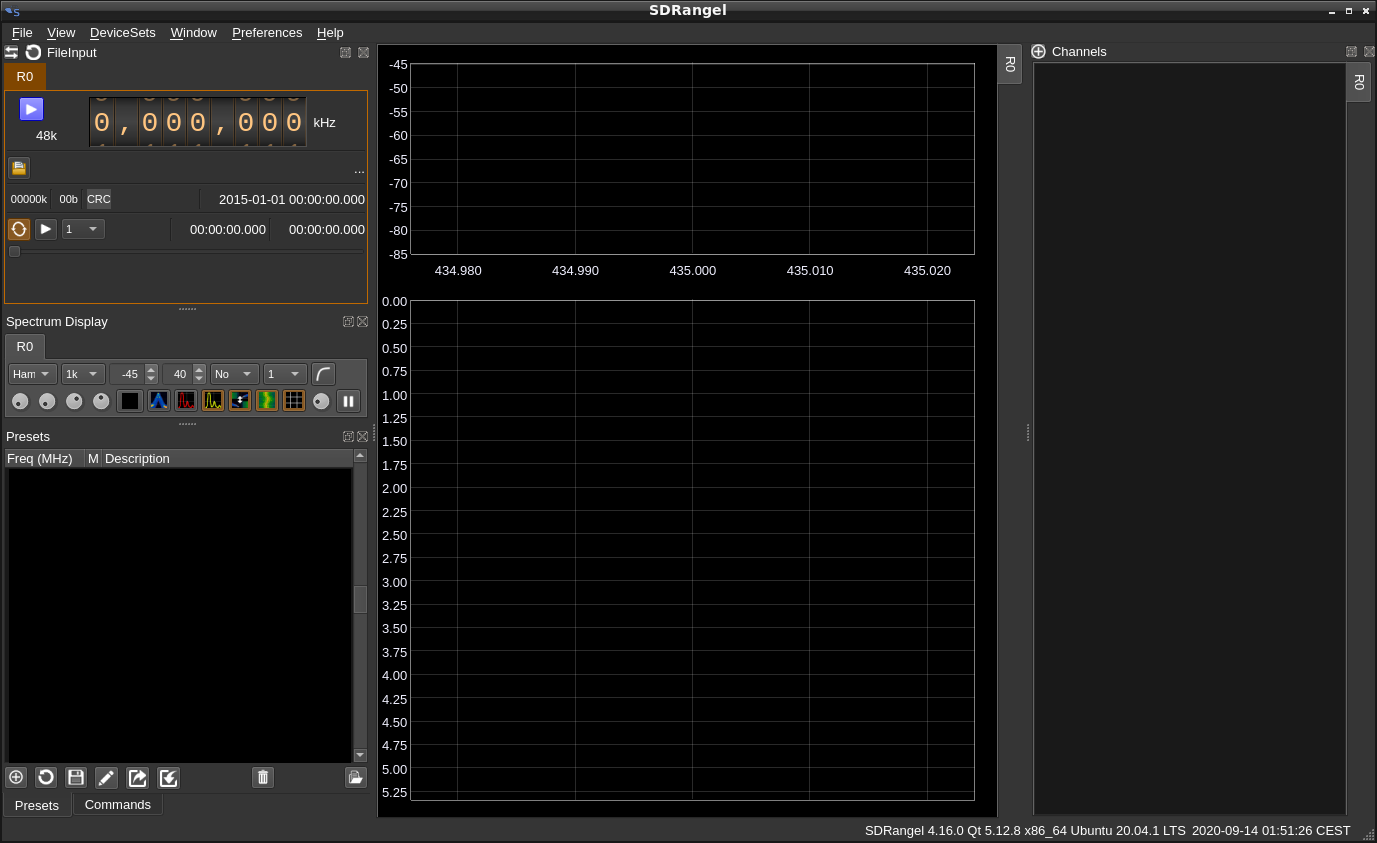Viewport: 1377px width, 843px height.
Task: Play the file stream in FileInput
Action: pyautogui.click(x=46, y=229)
